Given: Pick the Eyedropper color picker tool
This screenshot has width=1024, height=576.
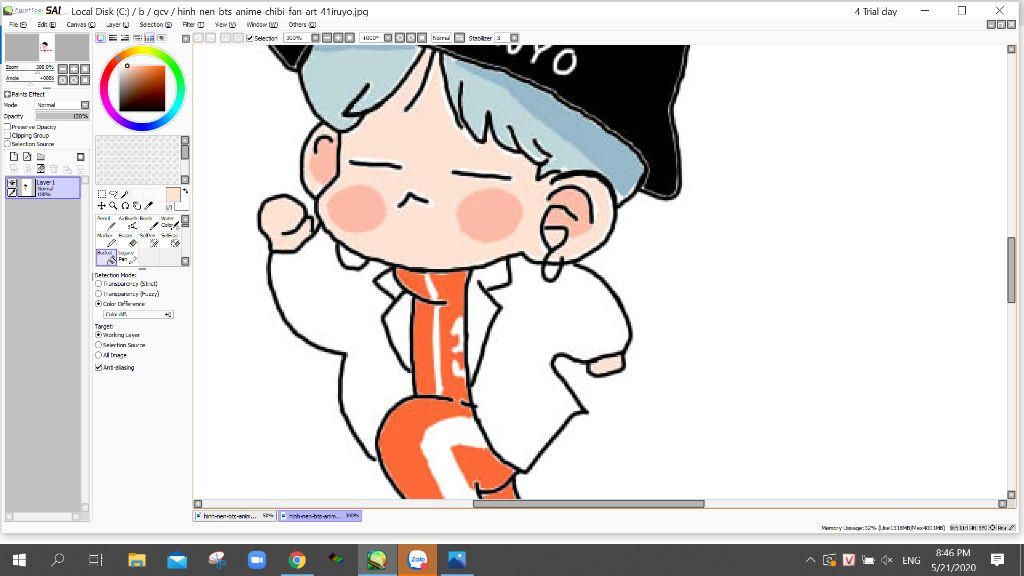Looking at the screenshot, I should [149, 206].
